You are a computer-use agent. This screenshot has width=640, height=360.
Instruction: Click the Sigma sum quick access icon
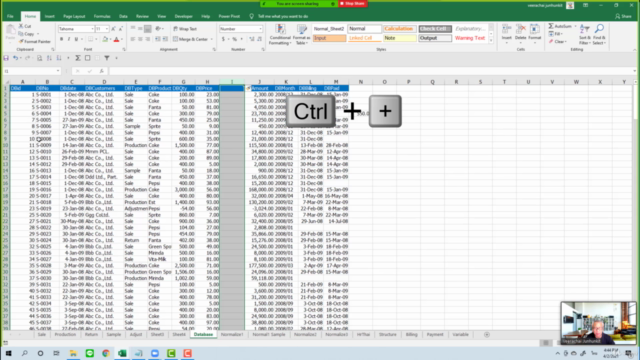tap(78, 58)
